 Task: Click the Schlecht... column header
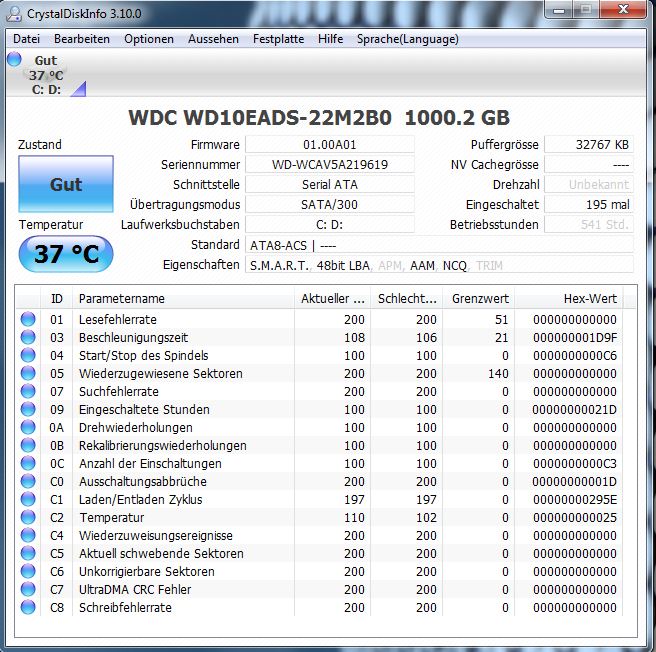pyautogui.click(x=407, y=298)
